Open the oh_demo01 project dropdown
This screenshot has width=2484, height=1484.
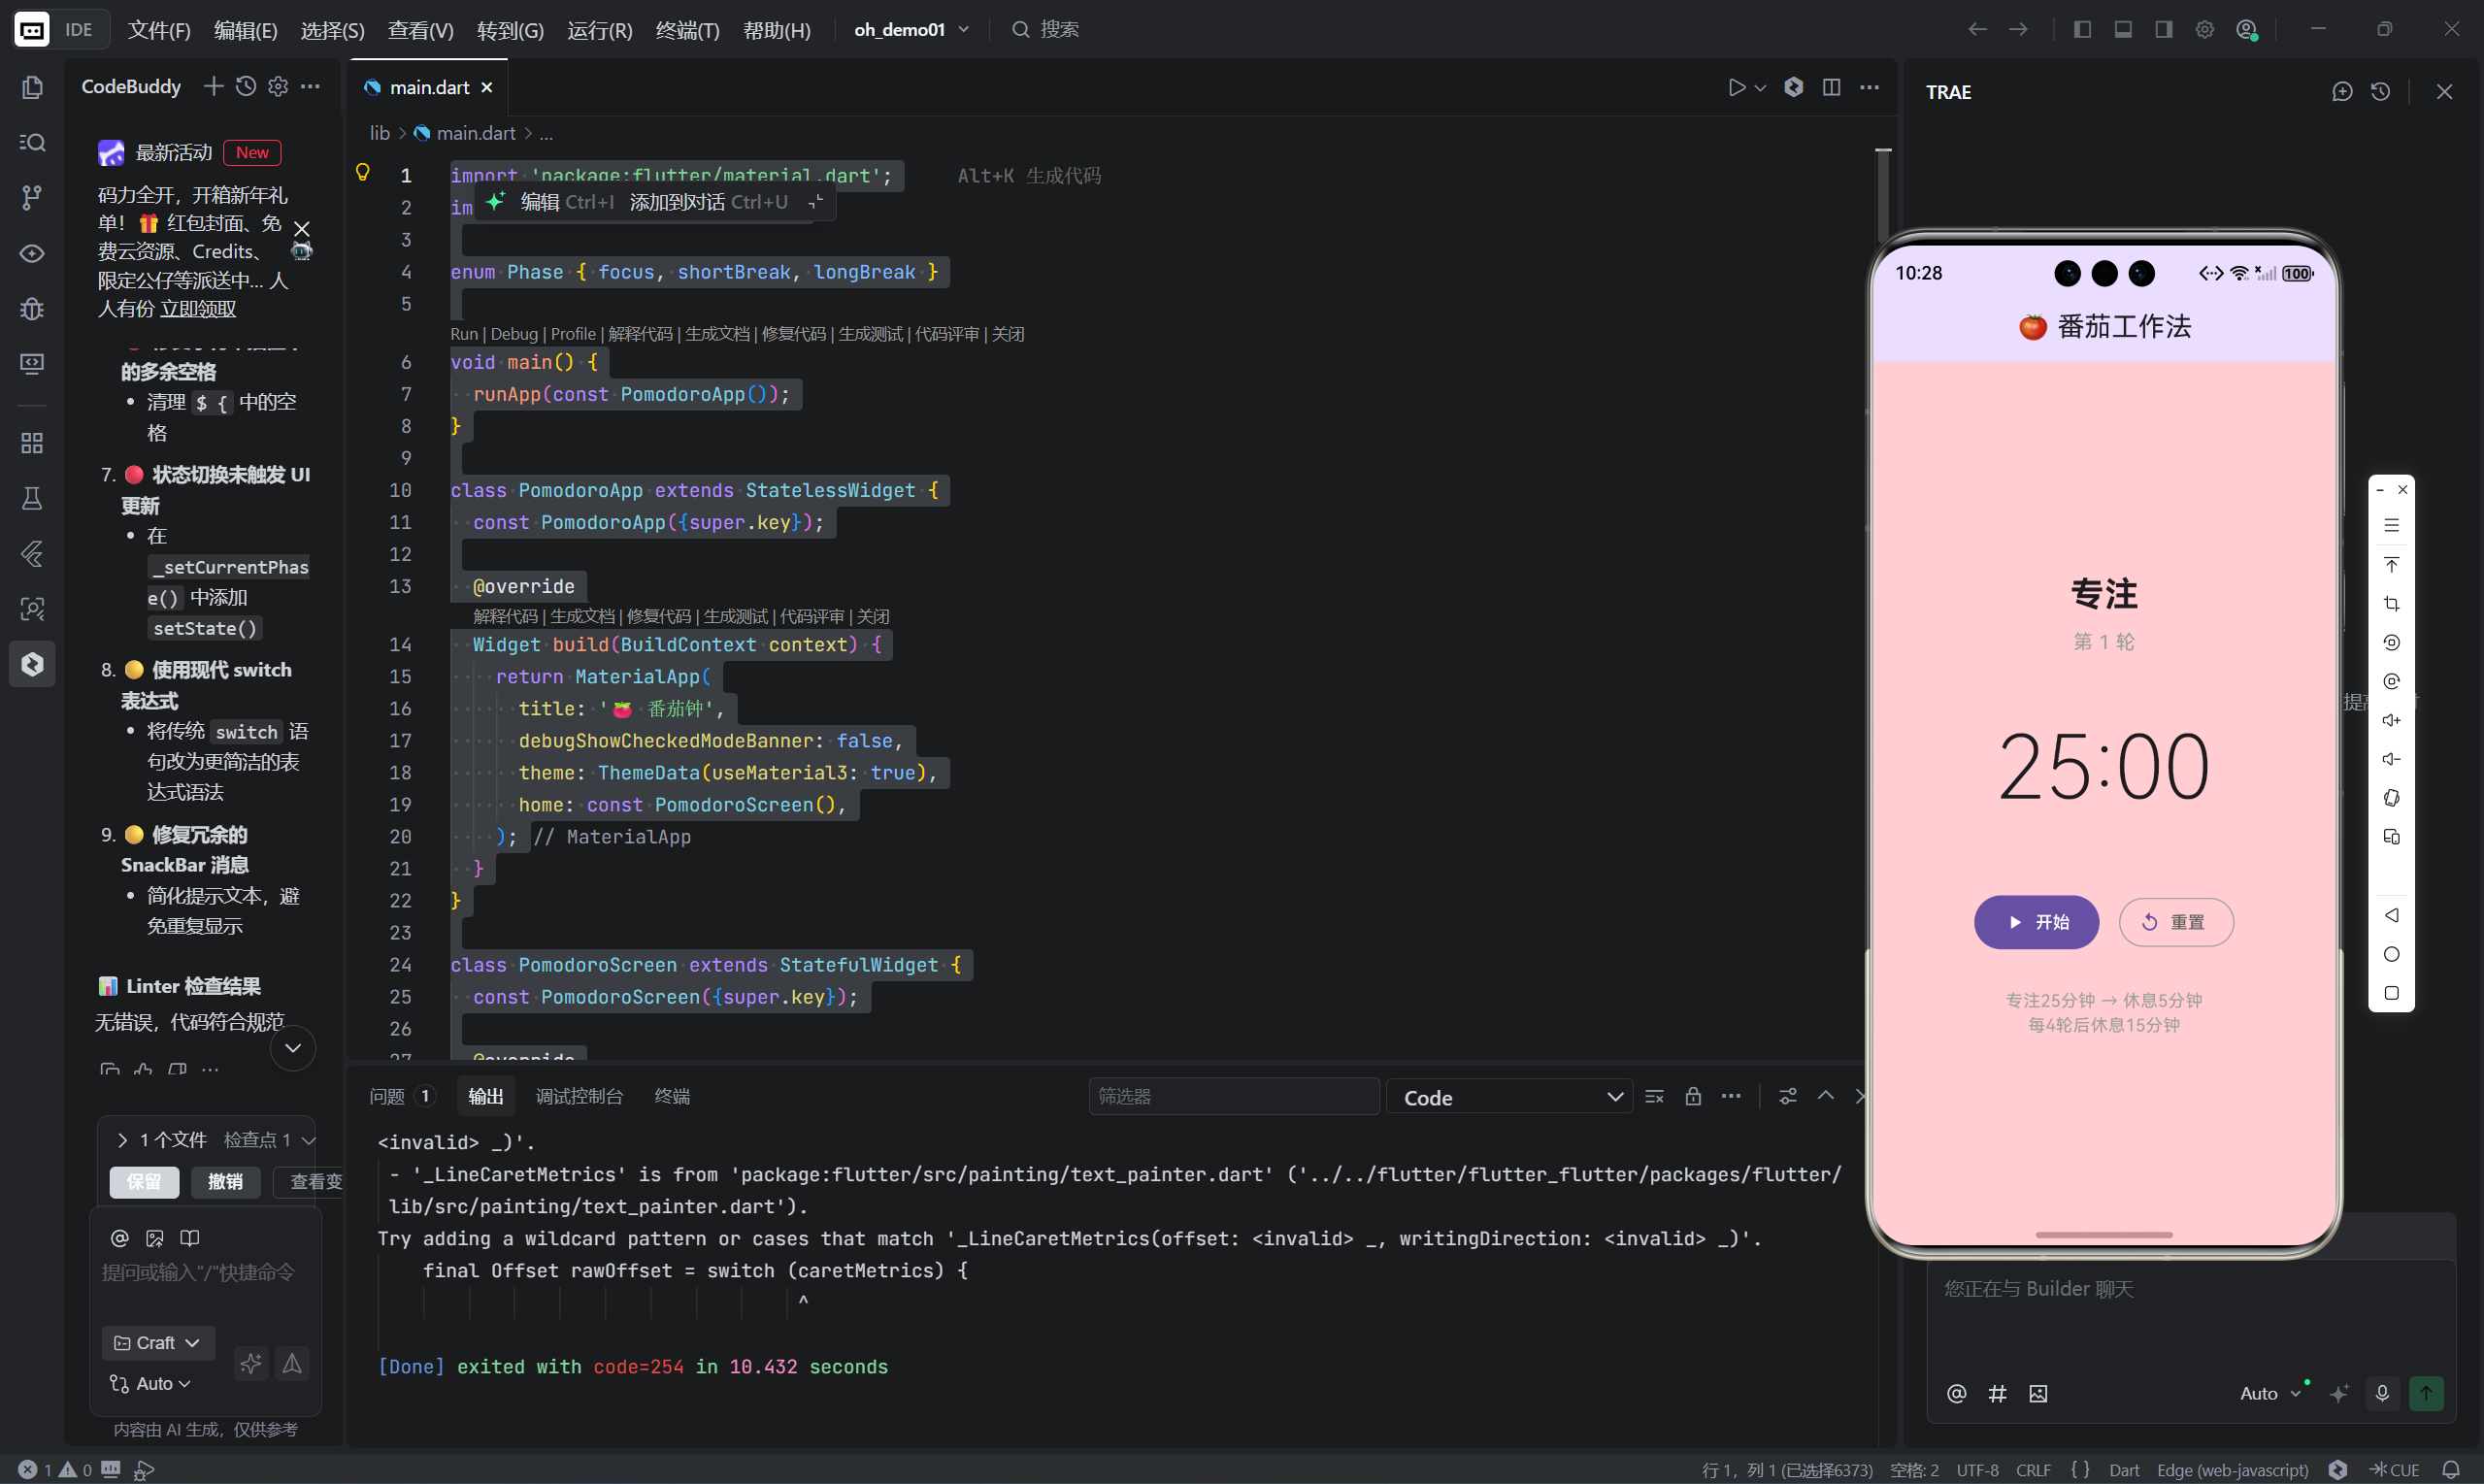click(911, 30)
